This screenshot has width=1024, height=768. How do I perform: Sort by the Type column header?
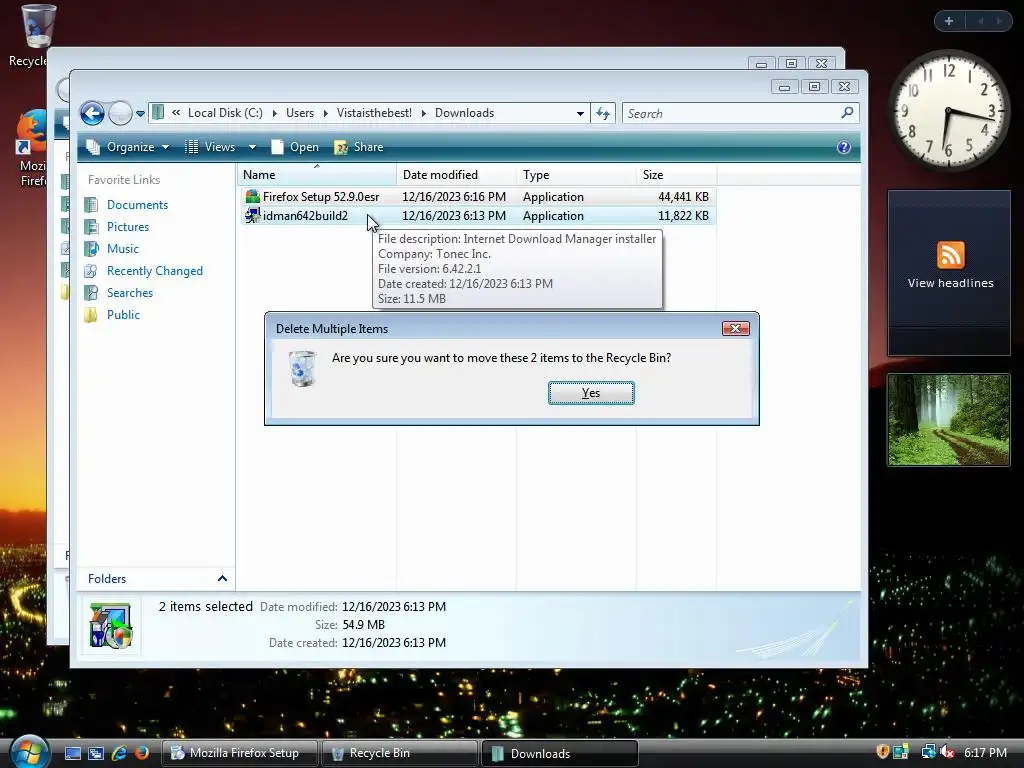576,174
